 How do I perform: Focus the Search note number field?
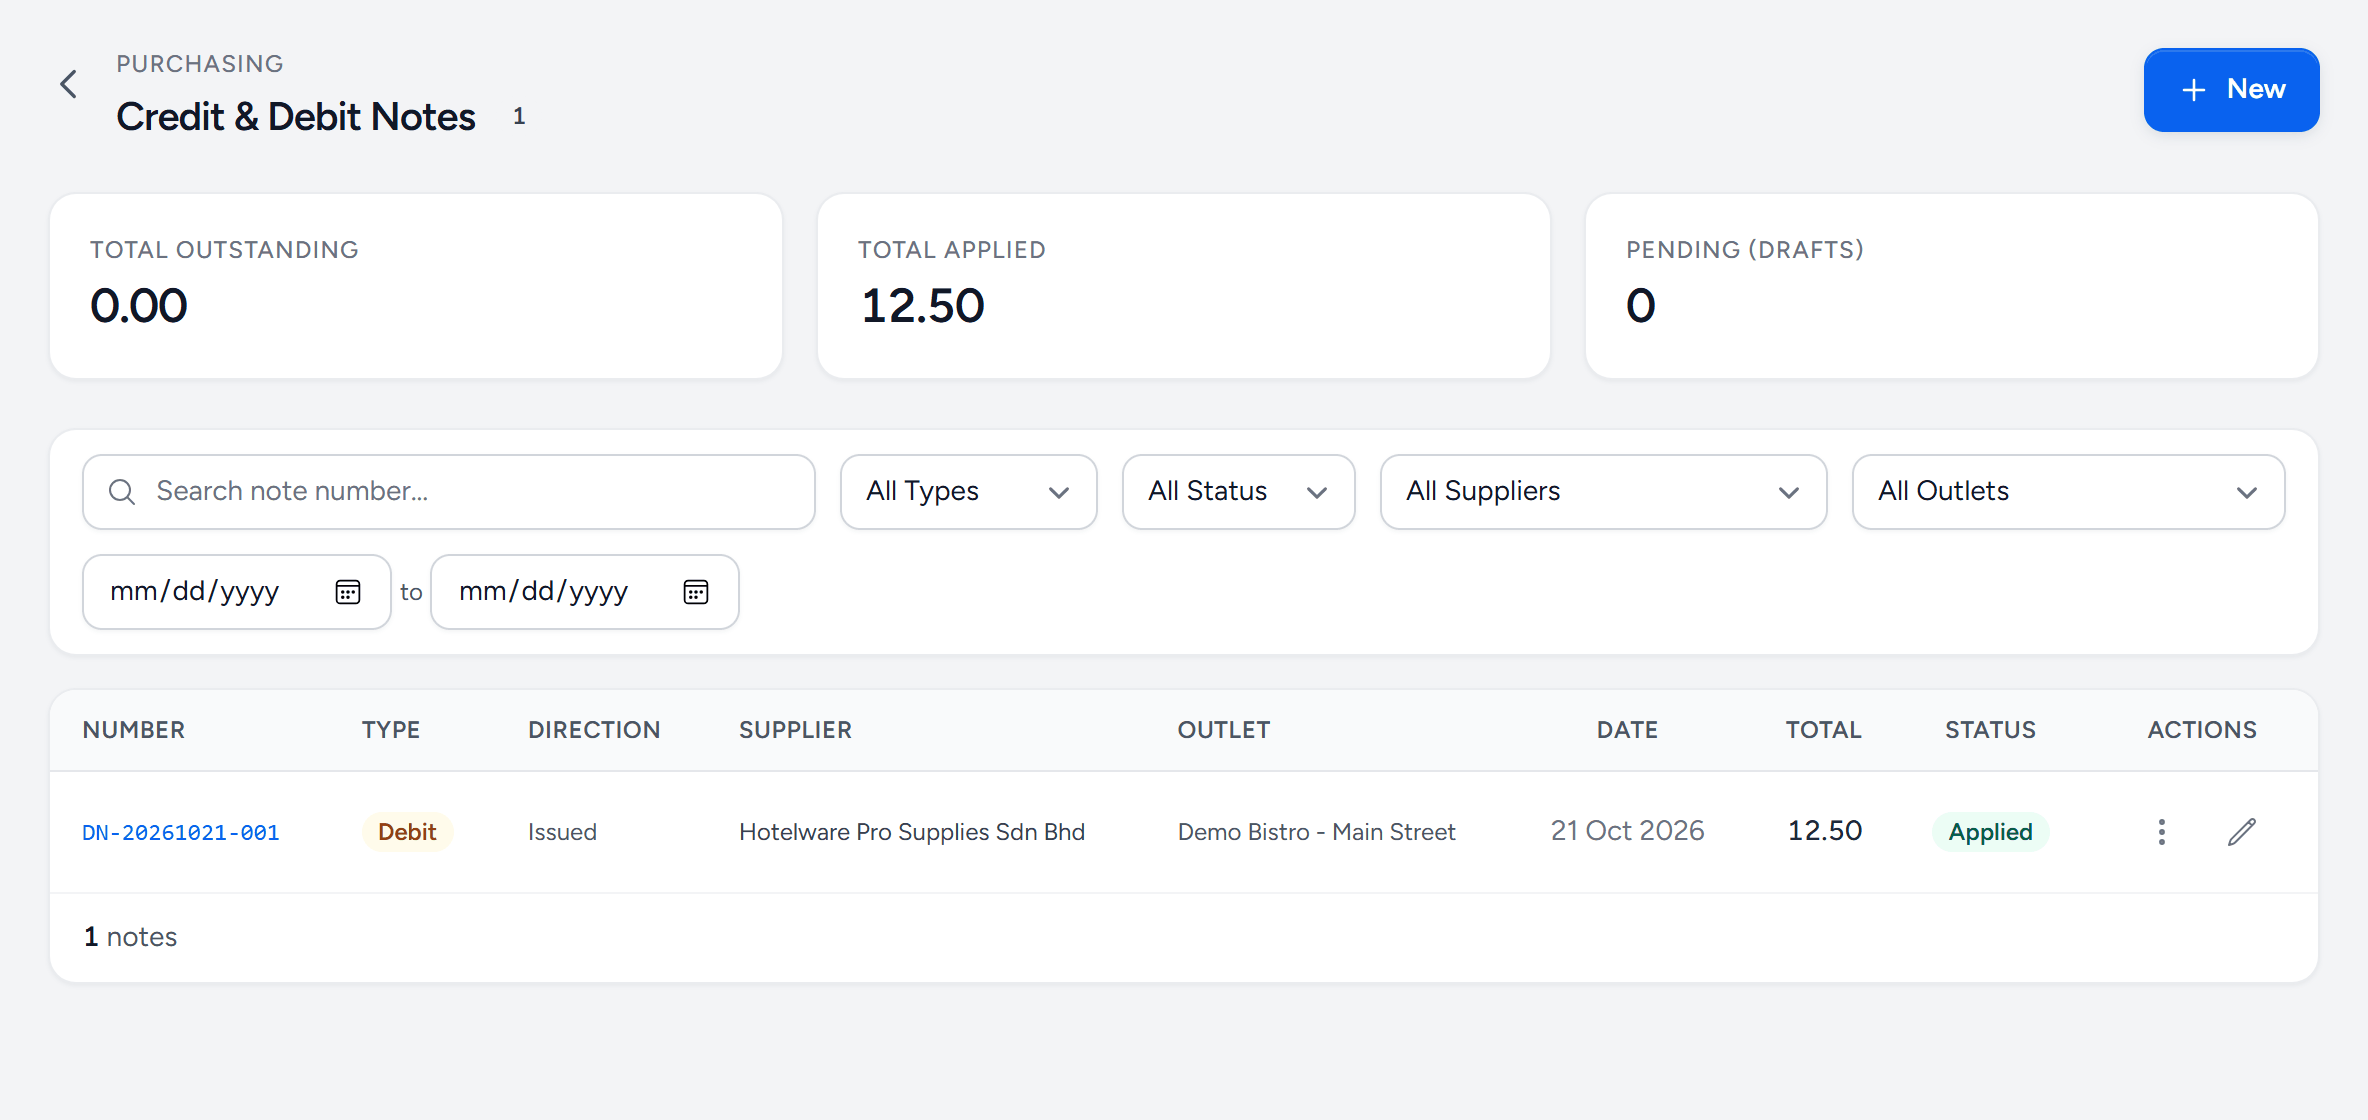pos(449,491)
